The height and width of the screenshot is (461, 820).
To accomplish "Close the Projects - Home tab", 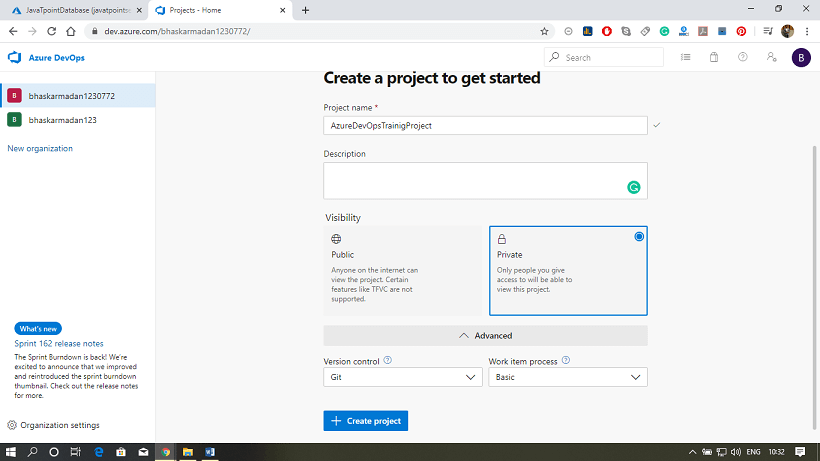I will click(x=282, y=10).
